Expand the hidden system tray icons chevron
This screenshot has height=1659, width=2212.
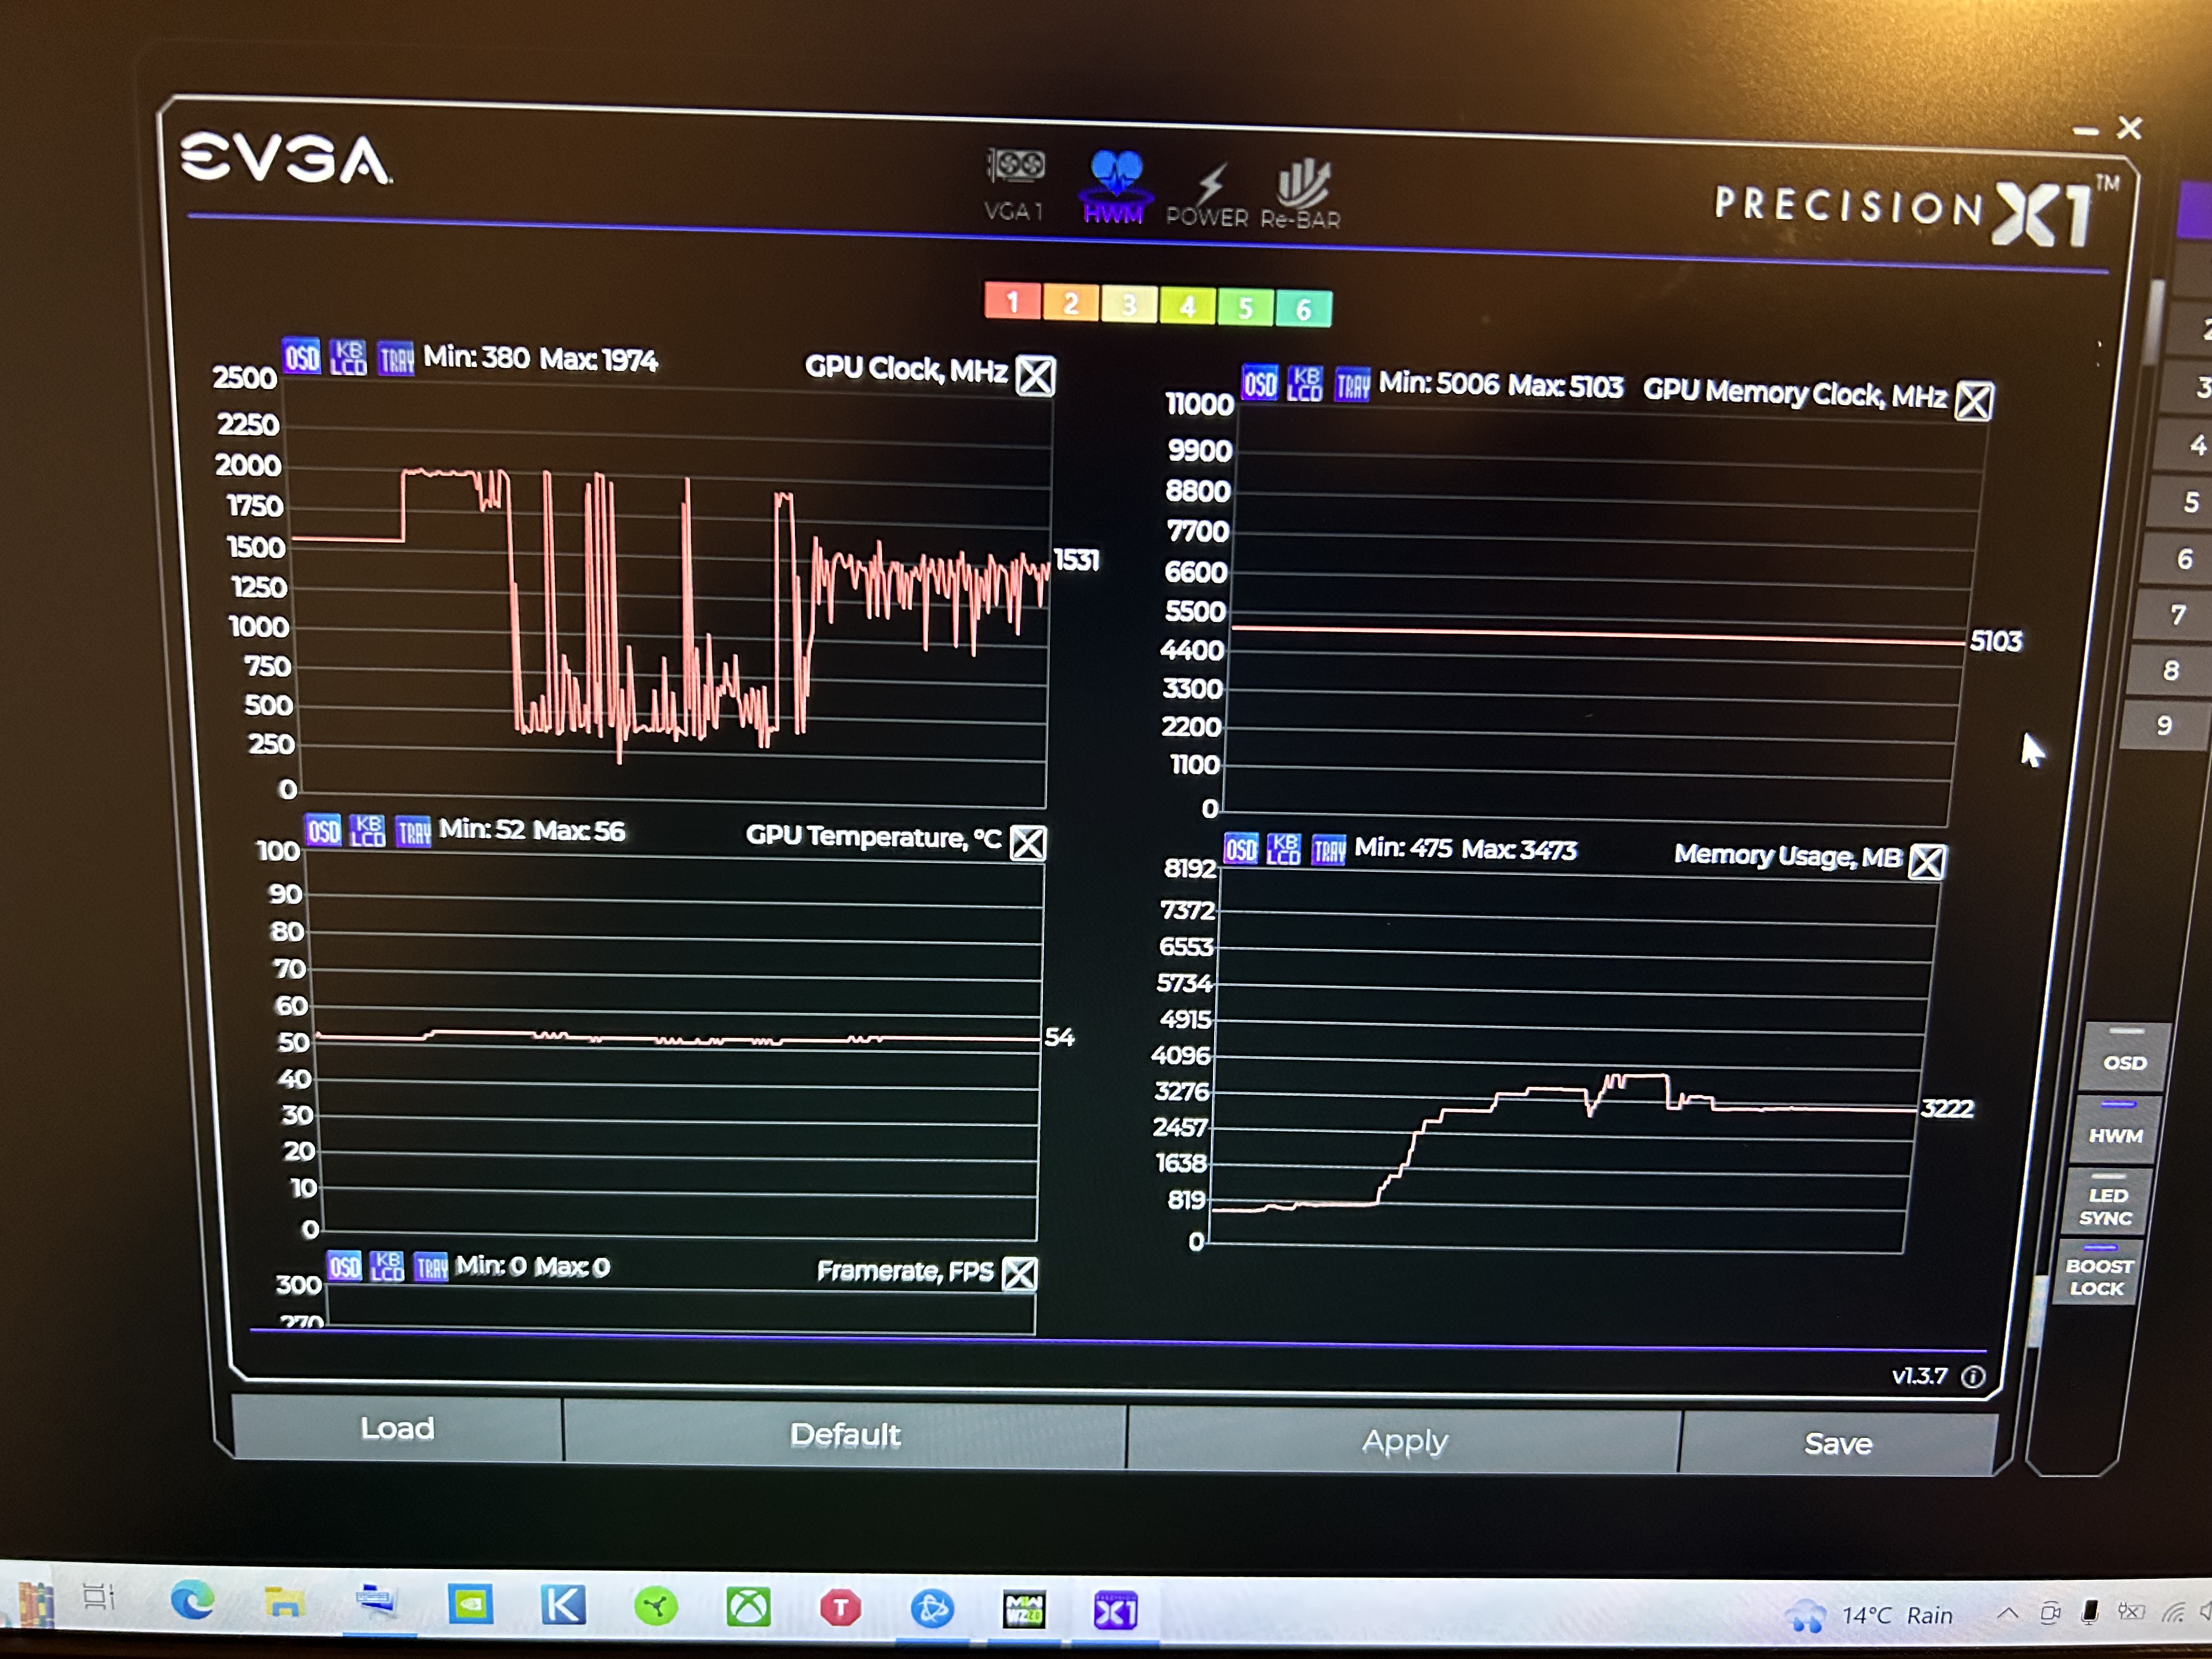coord(2006,1613)
